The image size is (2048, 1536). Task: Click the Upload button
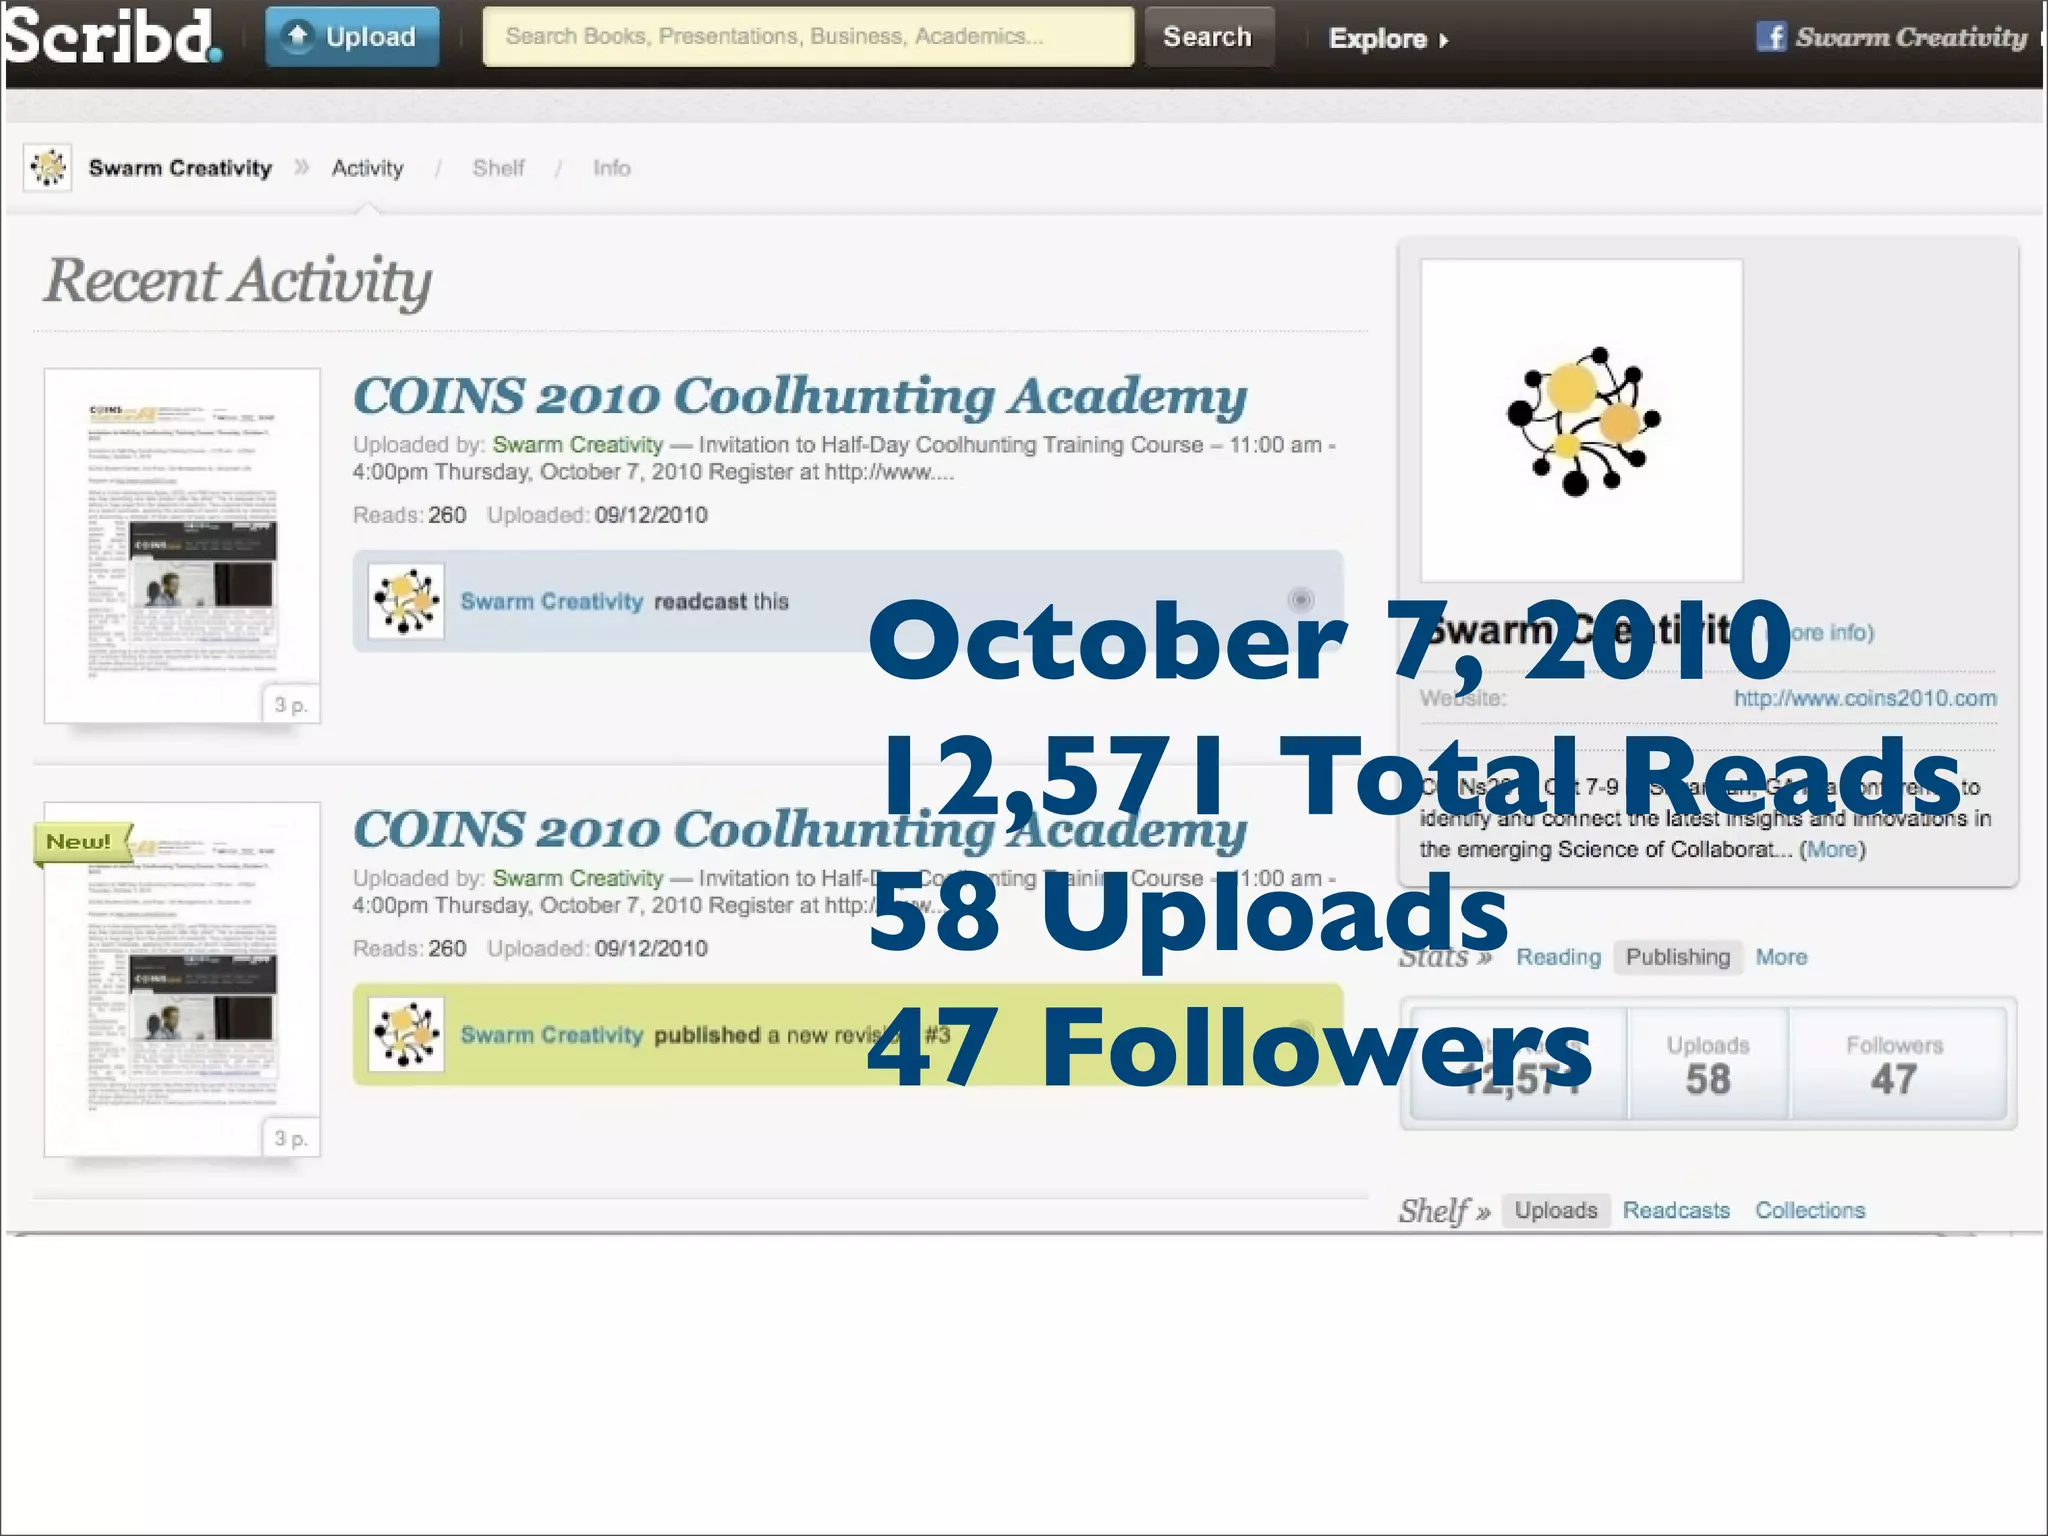[352, 37]
